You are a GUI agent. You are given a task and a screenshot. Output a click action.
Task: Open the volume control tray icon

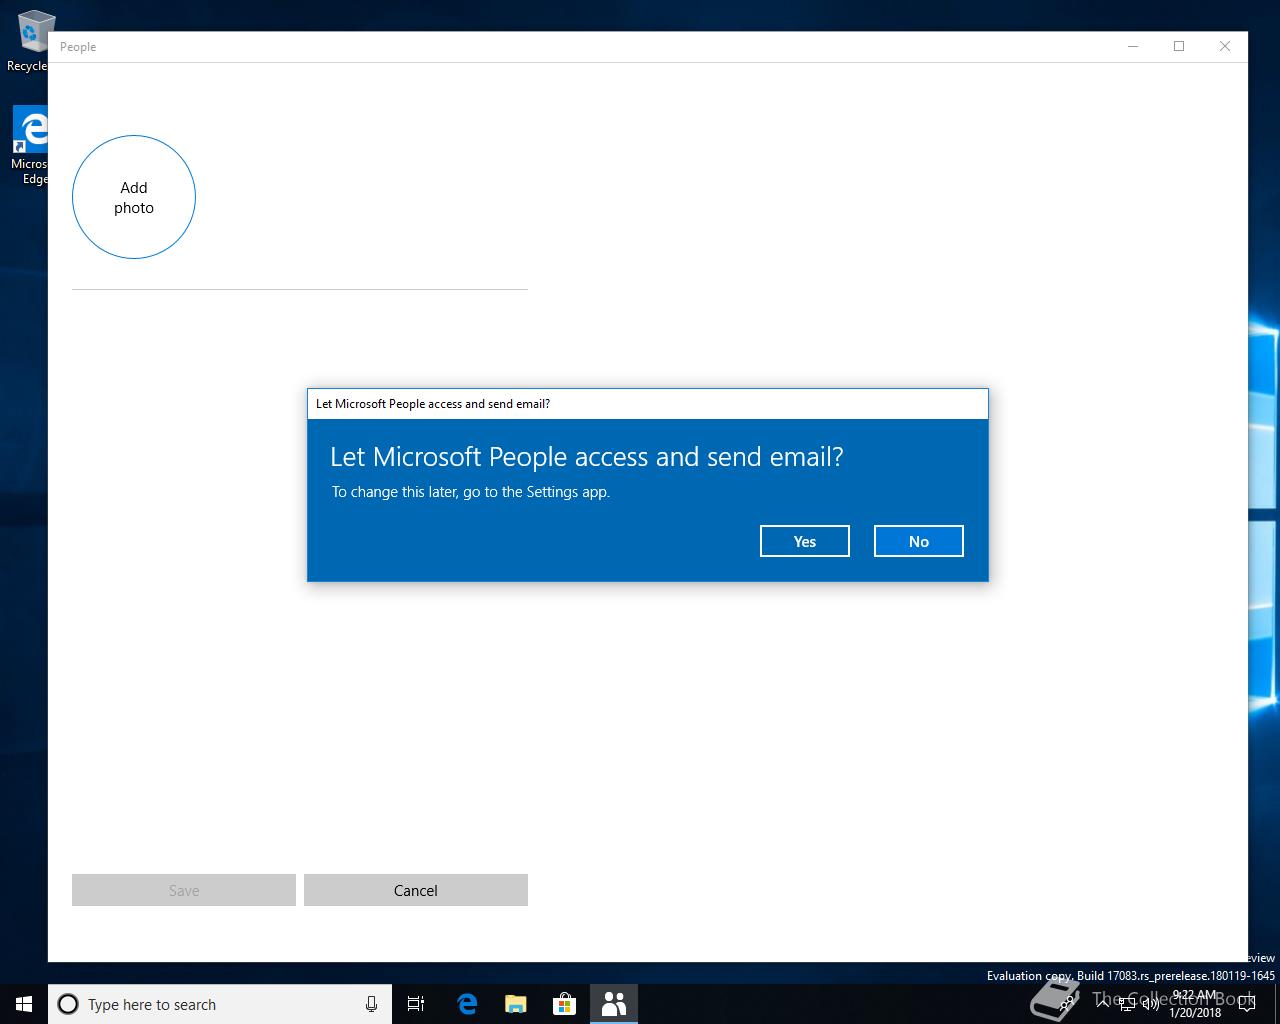pos(1151,1003)
